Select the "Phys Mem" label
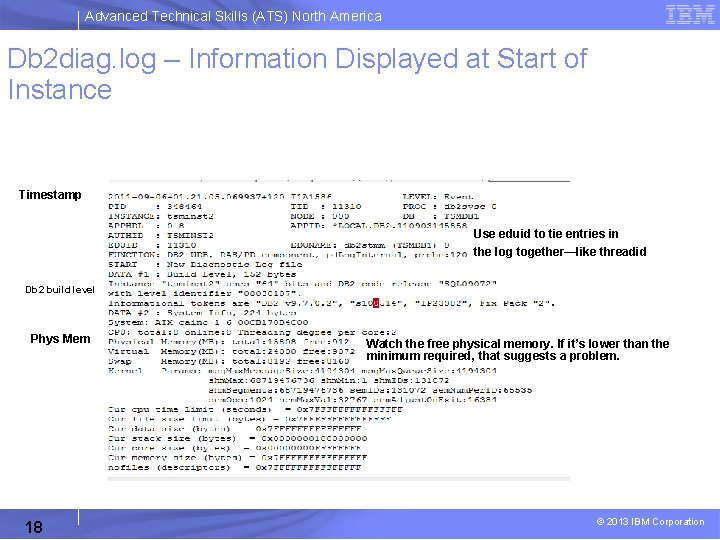The width and height of the screenshot is (720, 540). tap(60, 339)
